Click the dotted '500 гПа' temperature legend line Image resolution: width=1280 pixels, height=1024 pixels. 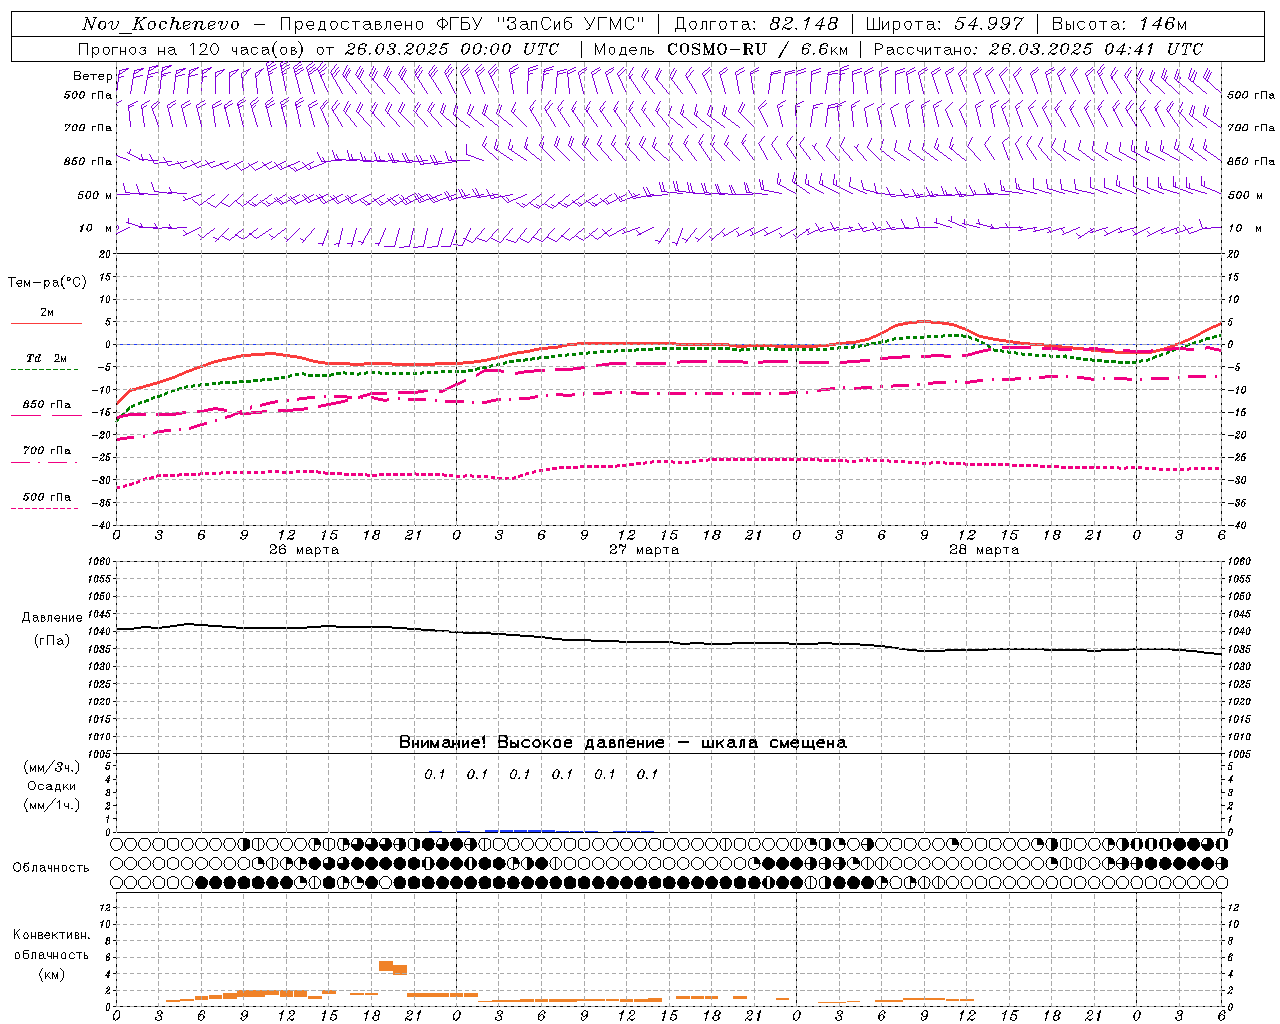(44, 508)
